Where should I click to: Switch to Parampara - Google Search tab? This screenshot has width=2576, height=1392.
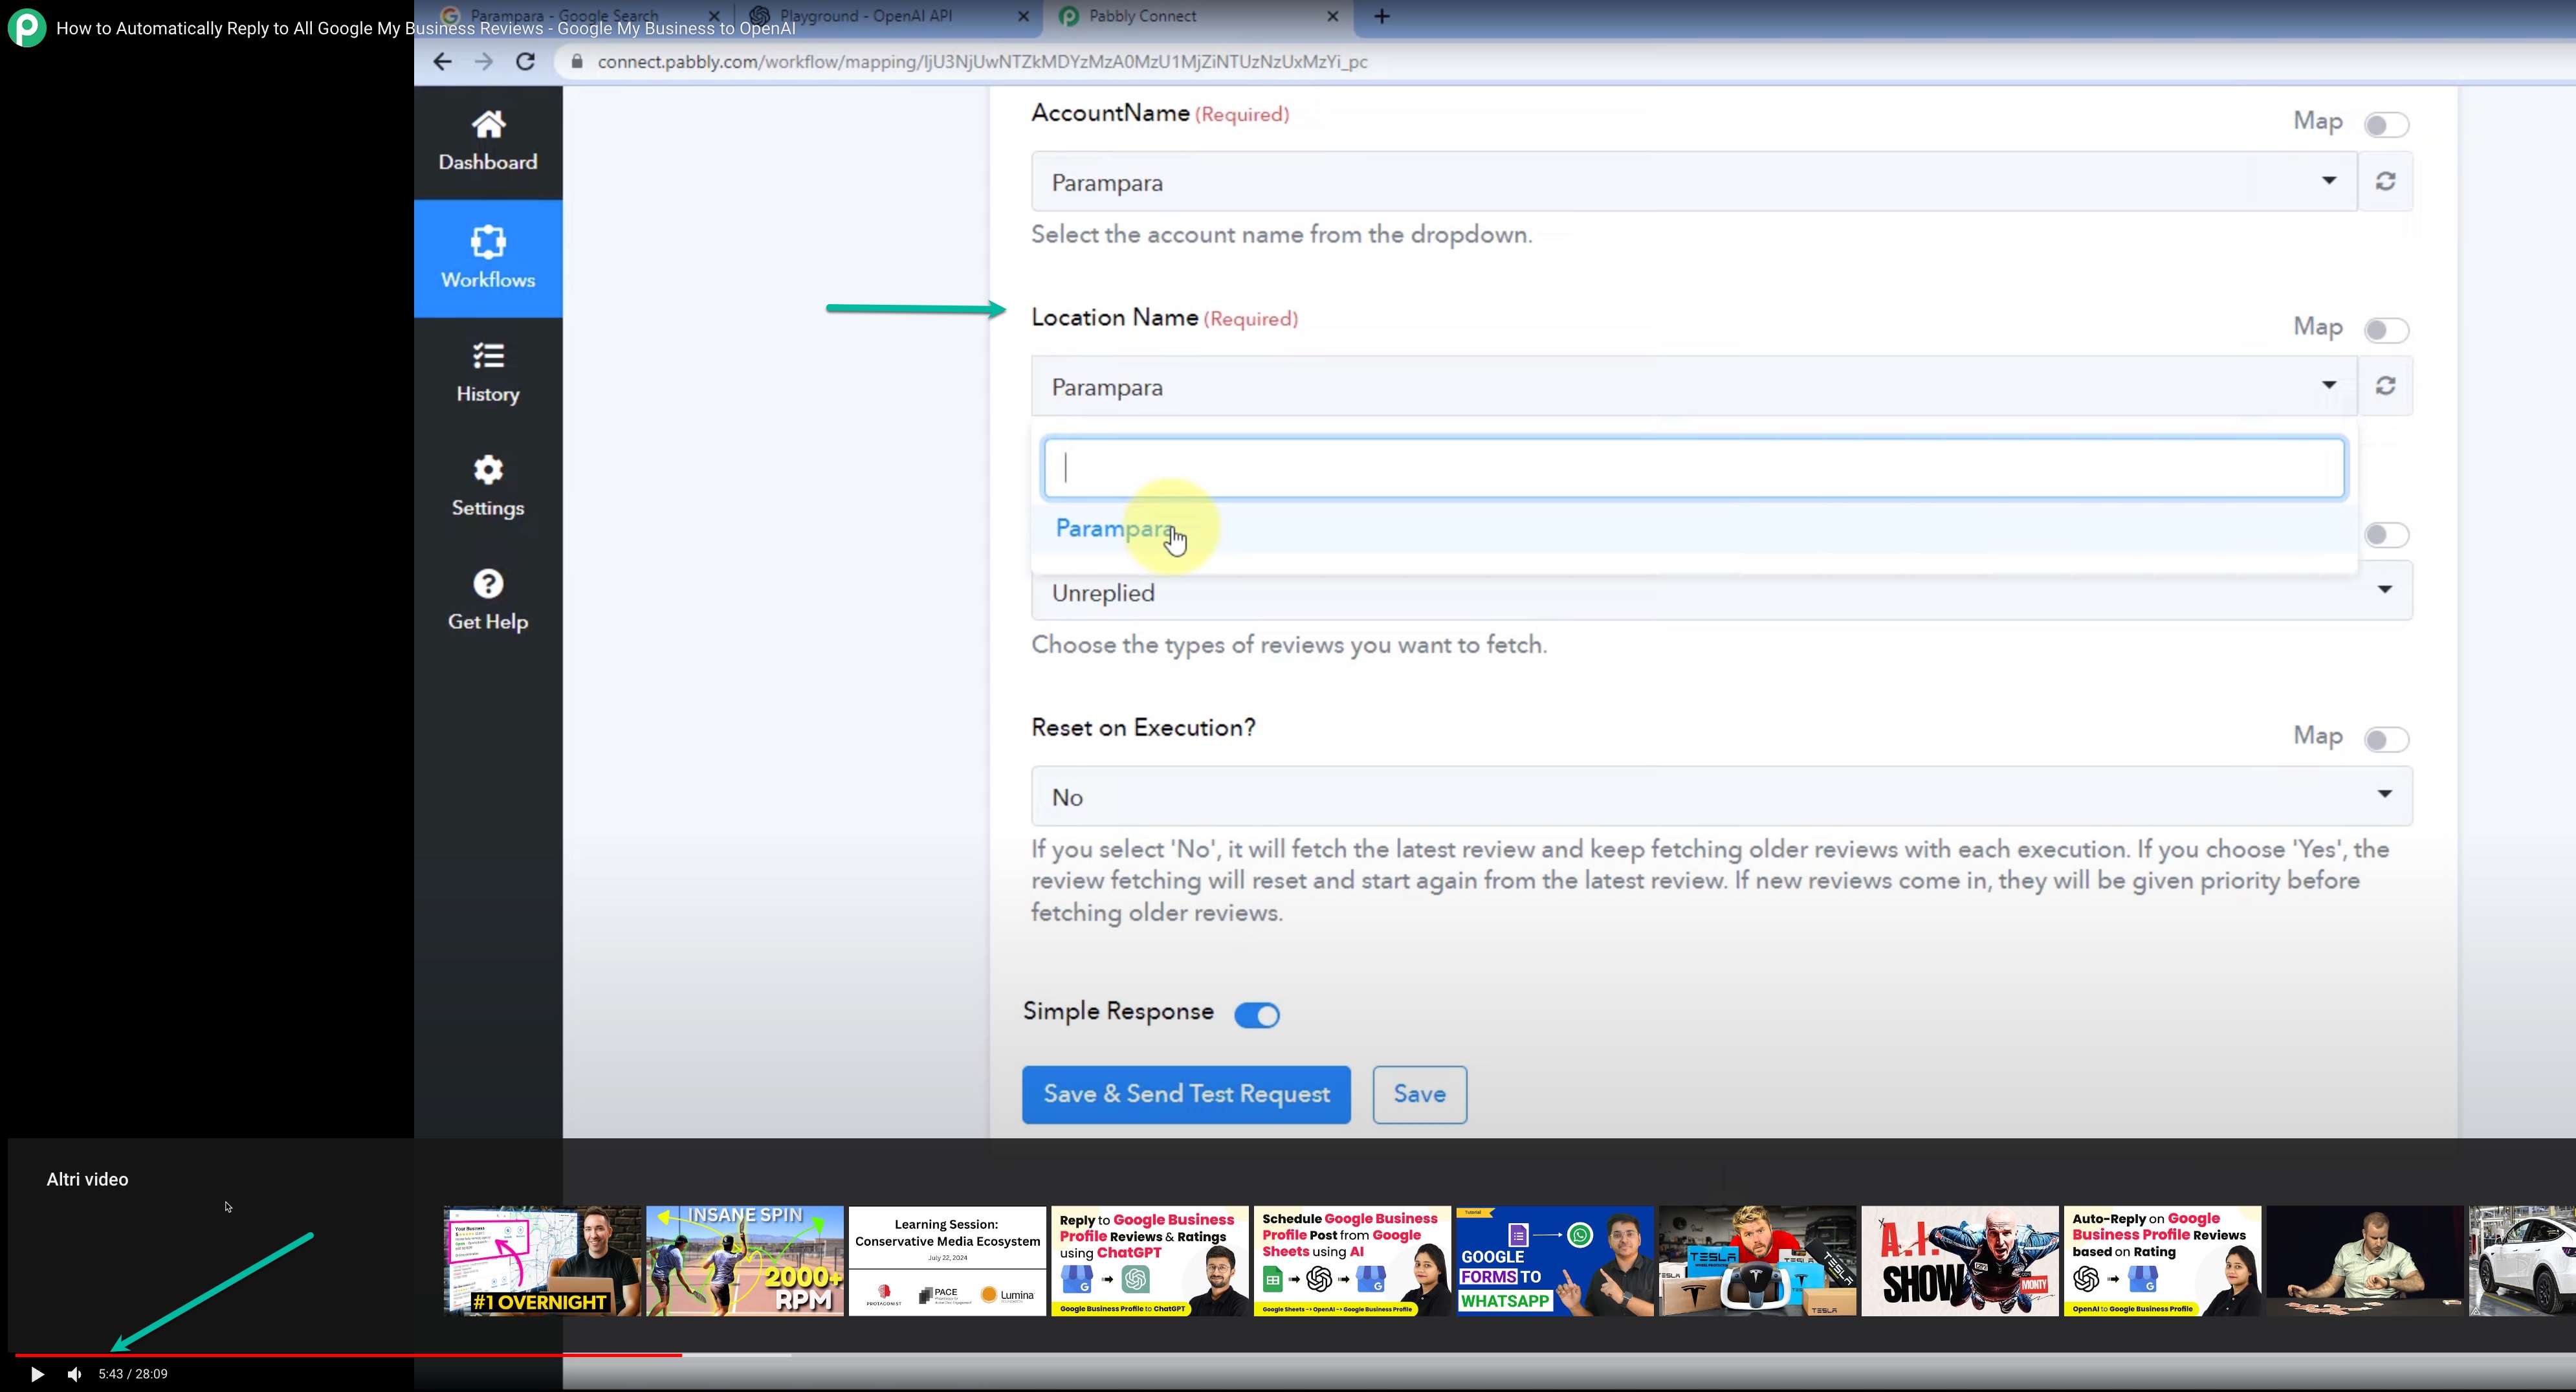[580, 16]
